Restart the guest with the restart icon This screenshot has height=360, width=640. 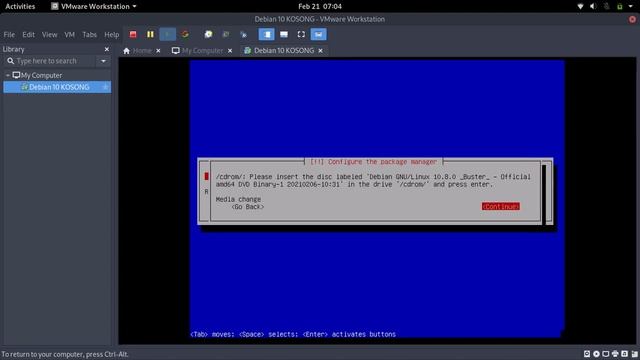(x=185, y=35)
